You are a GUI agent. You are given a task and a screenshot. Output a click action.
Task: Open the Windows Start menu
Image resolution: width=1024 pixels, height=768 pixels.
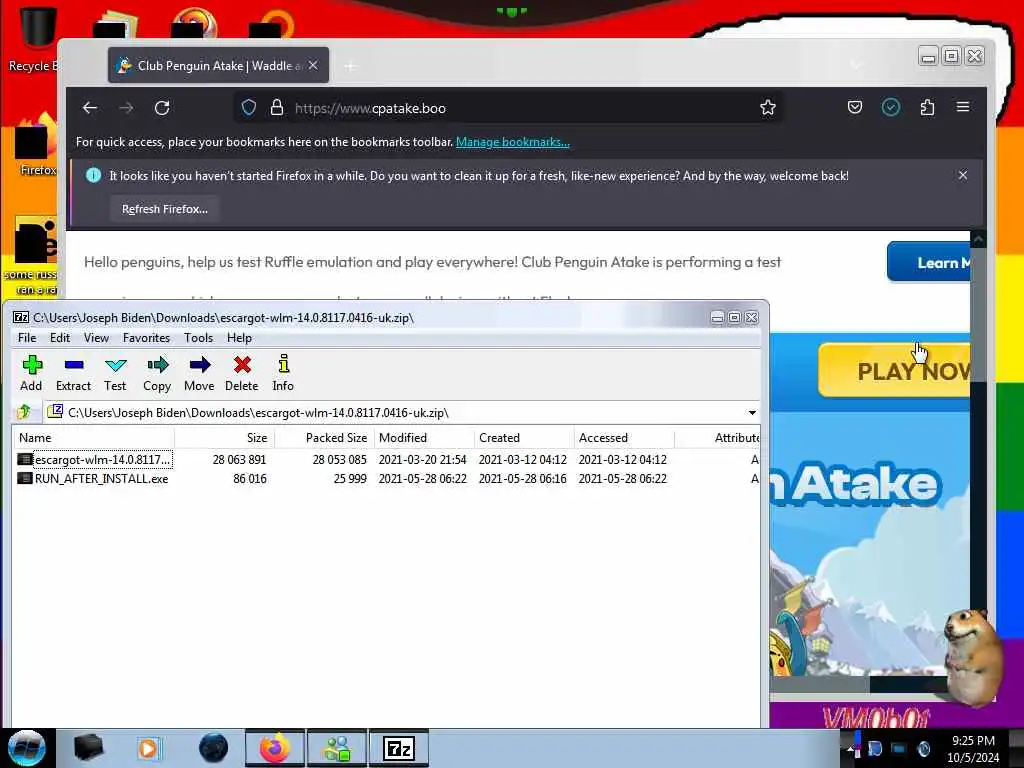(27, 748)
